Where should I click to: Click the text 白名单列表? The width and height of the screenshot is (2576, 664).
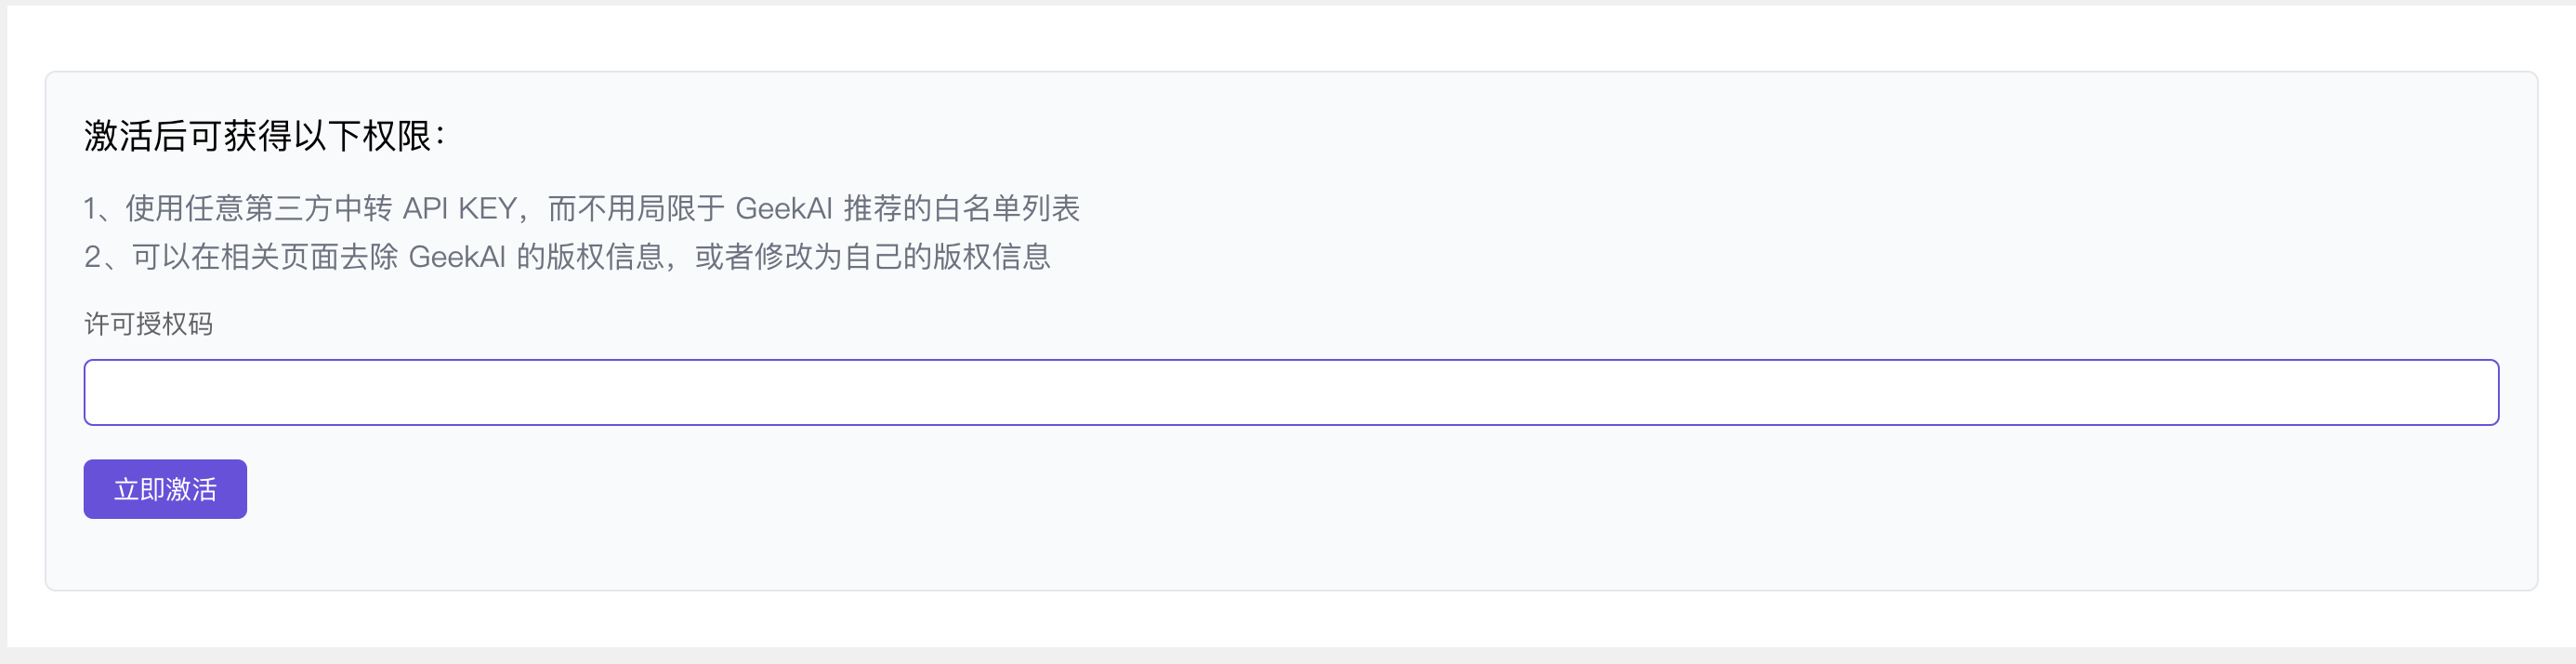(1006, 208)
